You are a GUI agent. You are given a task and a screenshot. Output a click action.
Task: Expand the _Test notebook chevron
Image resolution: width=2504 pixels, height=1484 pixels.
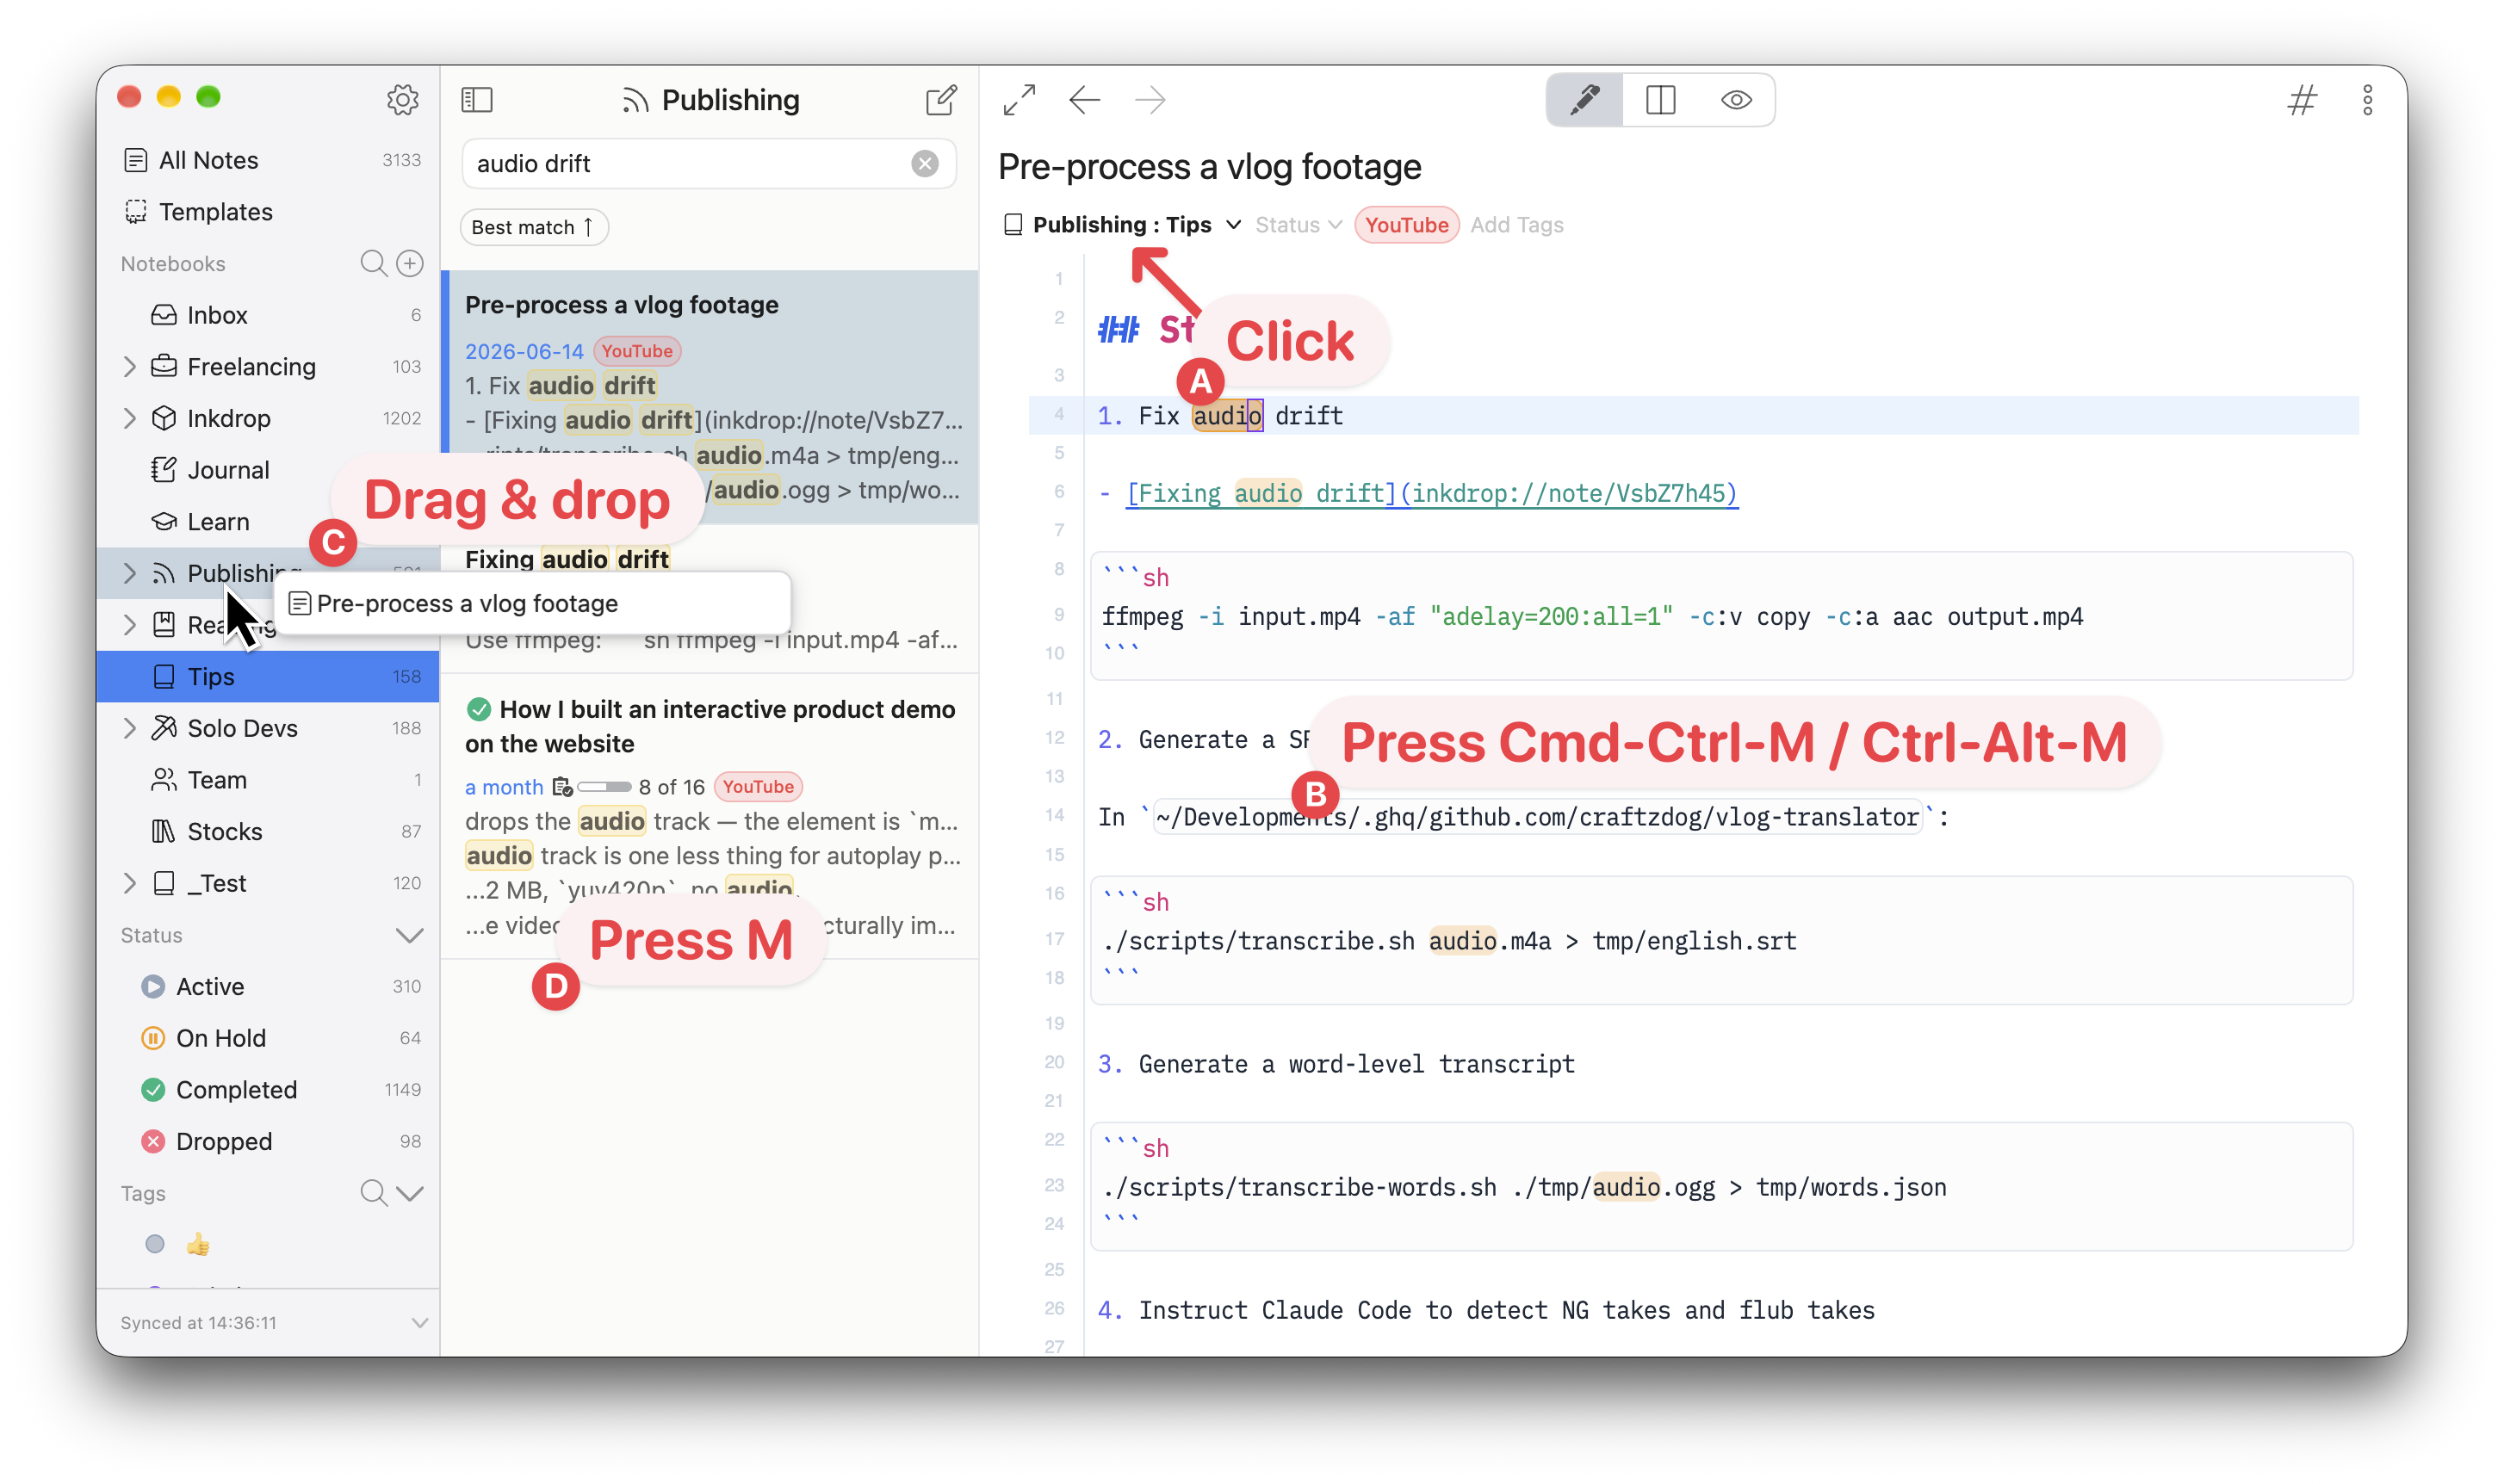coord(129,883)
